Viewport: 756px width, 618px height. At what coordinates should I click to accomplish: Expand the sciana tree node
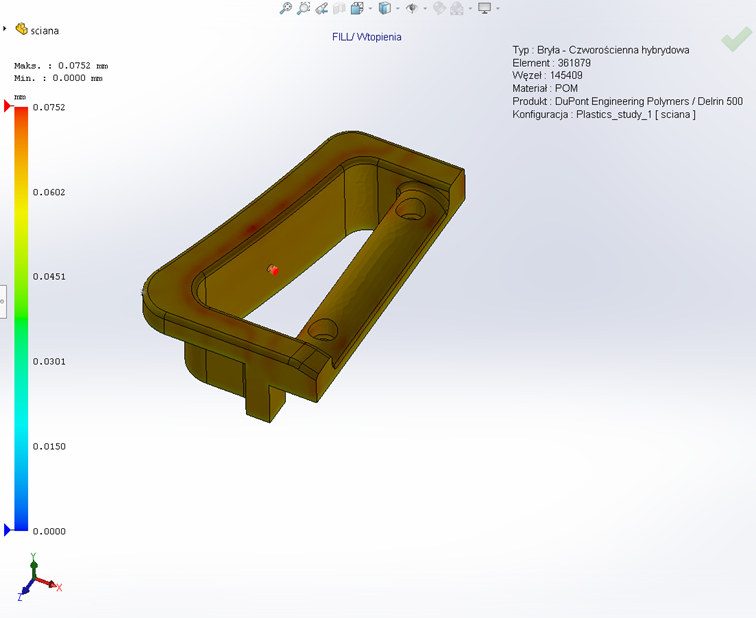tap(5, 29)
